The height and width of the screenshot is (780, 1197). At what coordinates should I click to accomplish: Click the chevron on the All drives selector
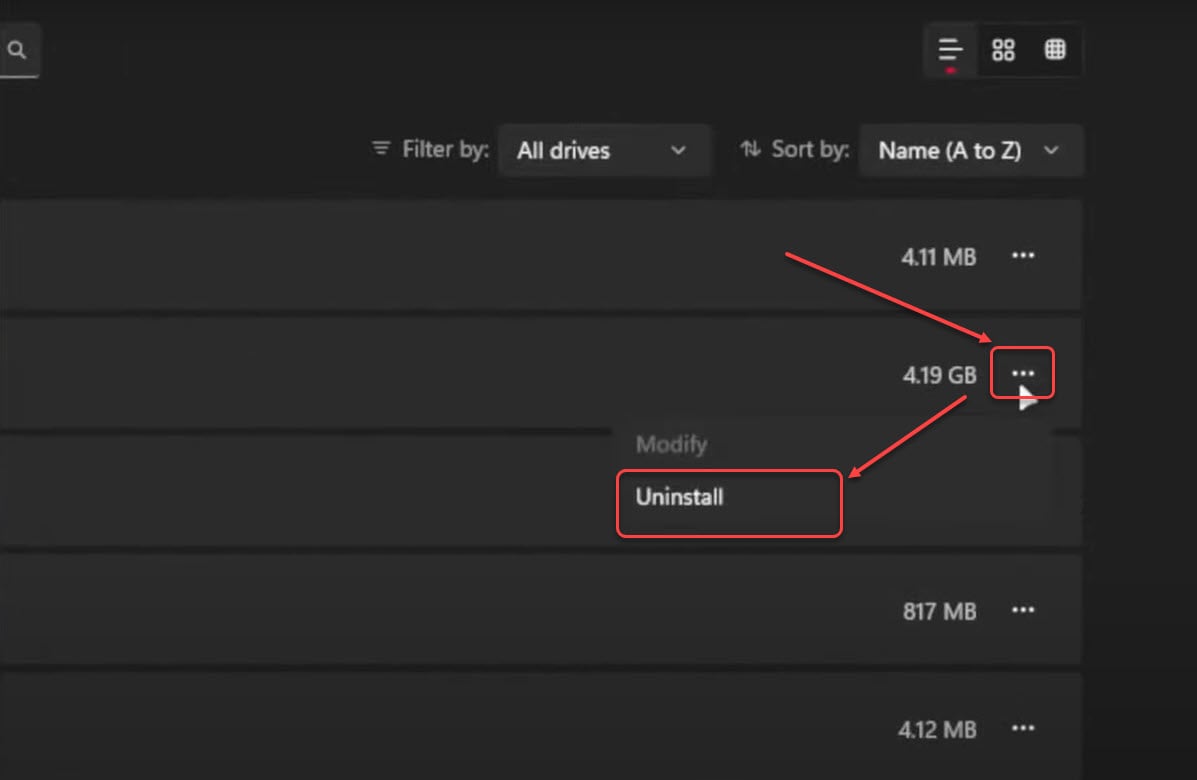(679, 151)
